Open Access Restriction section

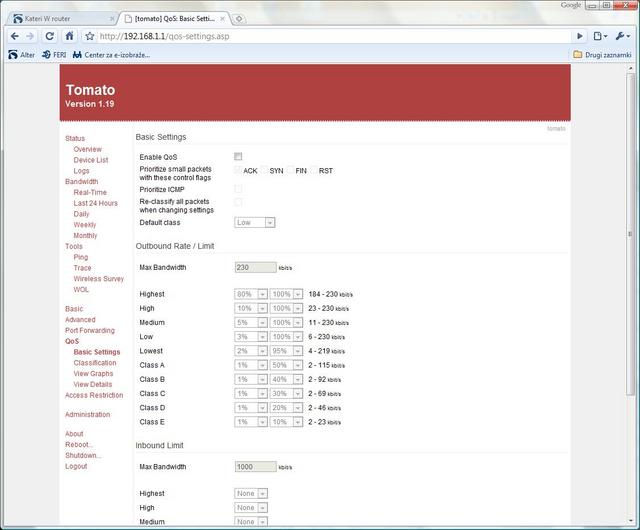[94, 395]
